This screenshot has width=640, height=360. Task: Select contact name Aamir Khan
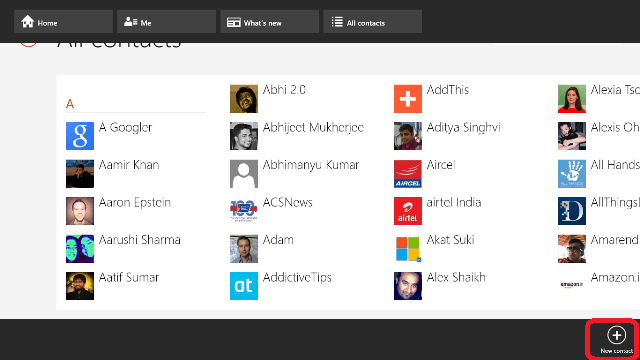coord(129,165)
